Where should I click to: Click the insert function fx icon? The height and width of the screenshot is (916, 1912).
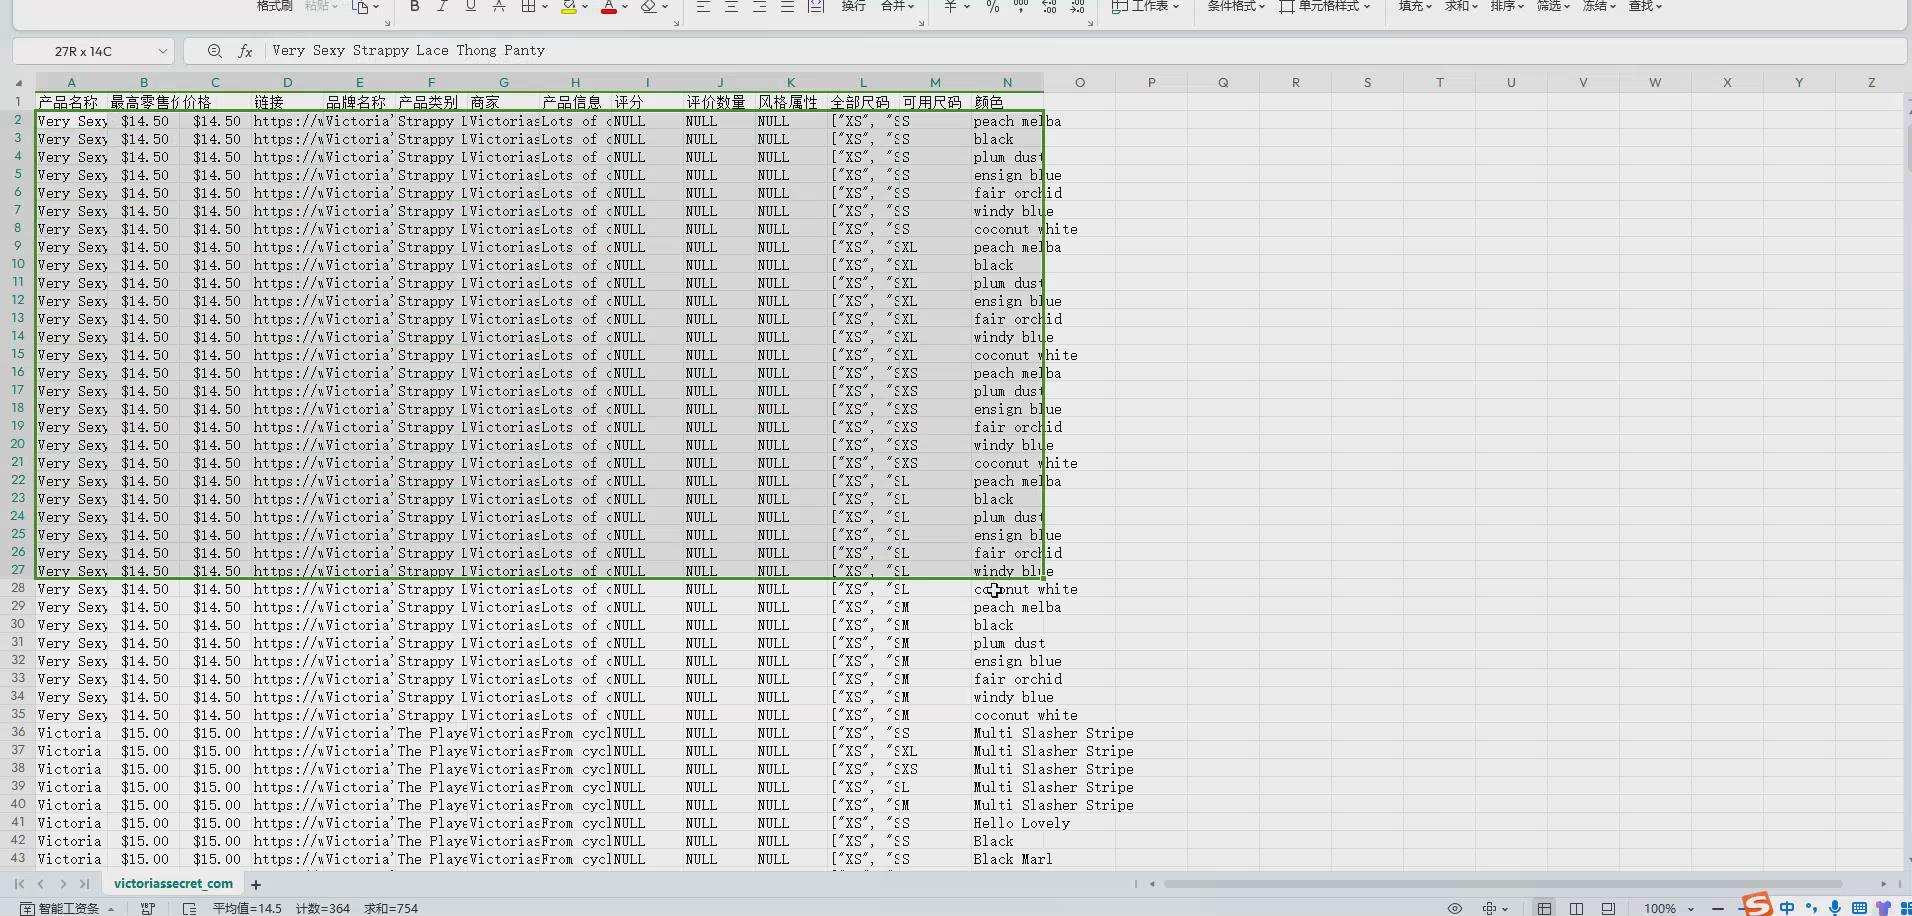[245, 51]
